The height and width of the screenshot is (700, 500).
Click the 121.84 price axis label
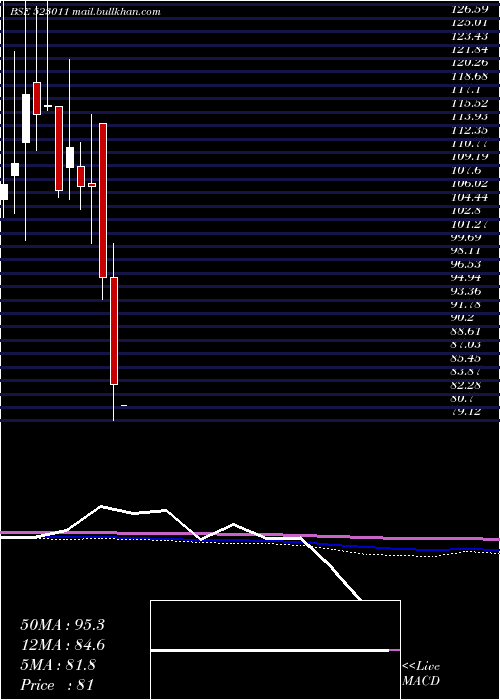[471, 49]
